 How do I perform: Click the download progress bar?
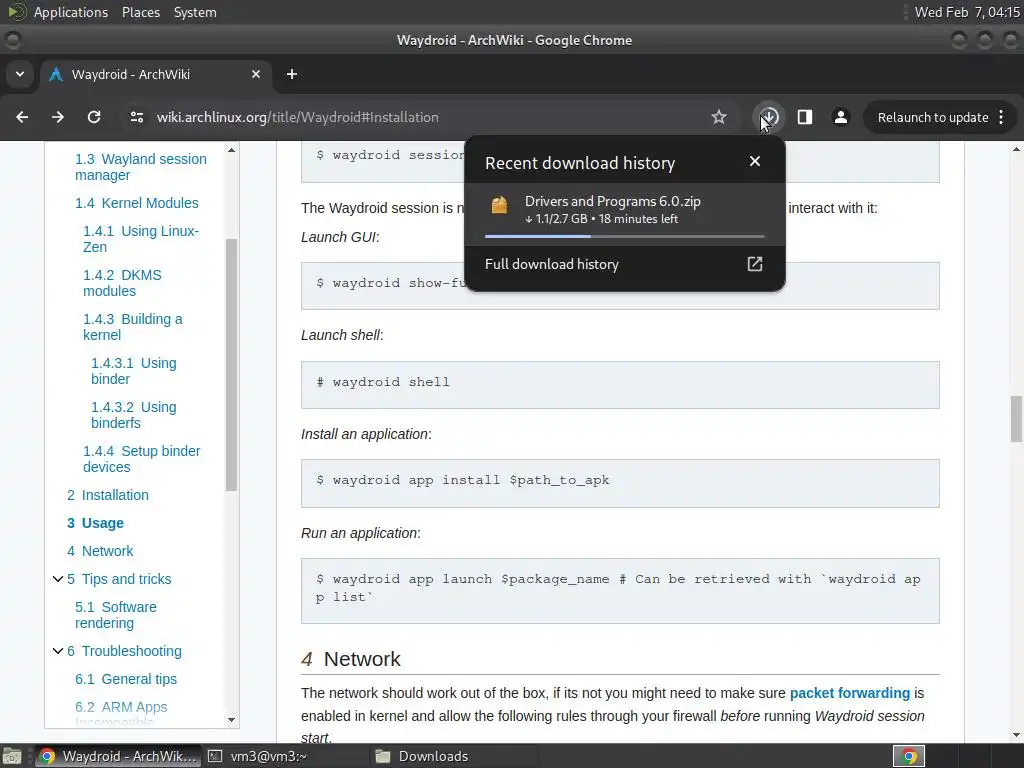tap(624, 236)
